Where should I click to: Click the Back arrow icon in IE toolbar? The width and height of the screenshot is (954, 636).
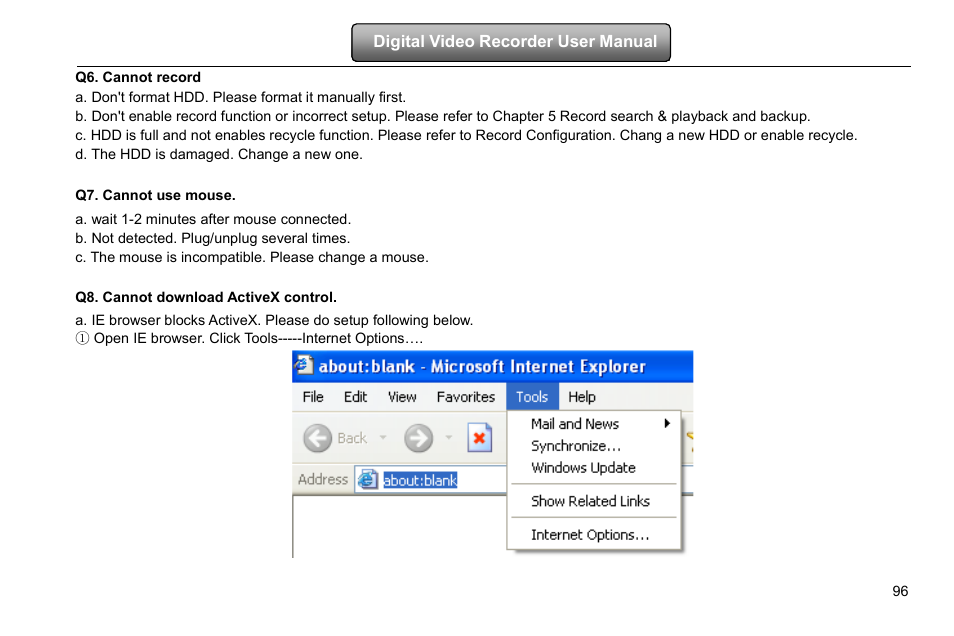[318, 438]
